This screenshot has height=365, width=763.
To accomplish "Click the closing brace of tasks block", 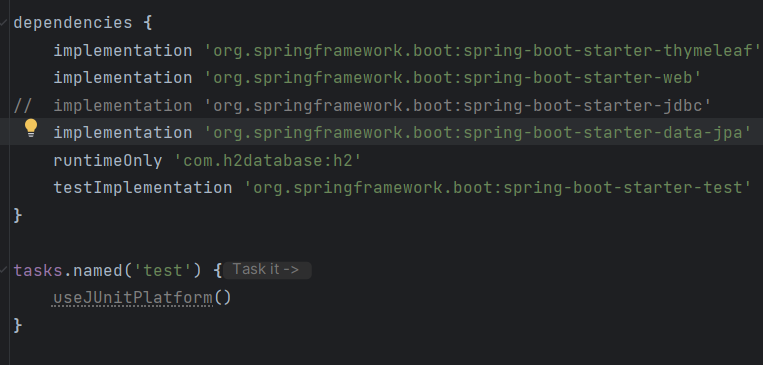I will [x=18, y=325].
